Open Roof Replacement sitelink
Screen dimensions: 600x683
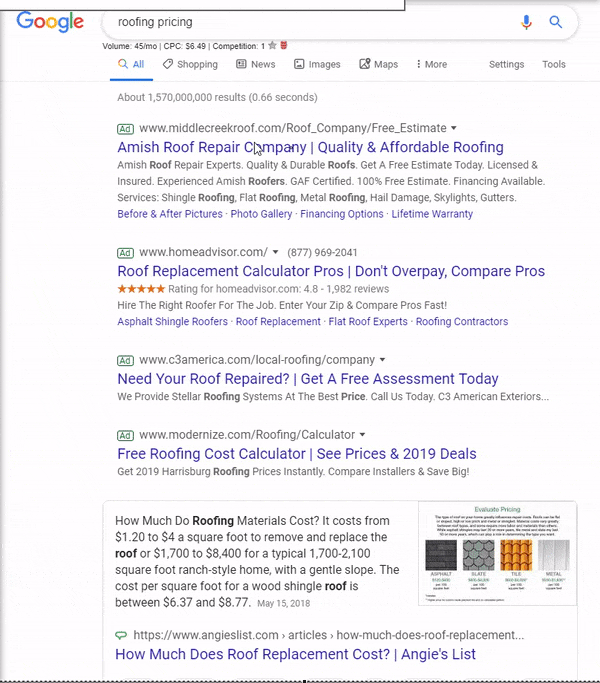278,321
